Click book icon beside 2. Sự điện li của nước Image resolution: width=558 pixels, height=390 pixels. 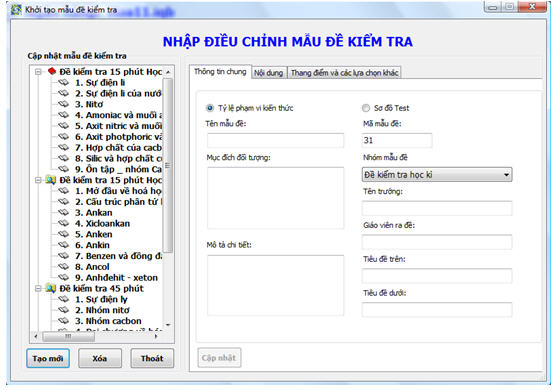click(63, 93)
